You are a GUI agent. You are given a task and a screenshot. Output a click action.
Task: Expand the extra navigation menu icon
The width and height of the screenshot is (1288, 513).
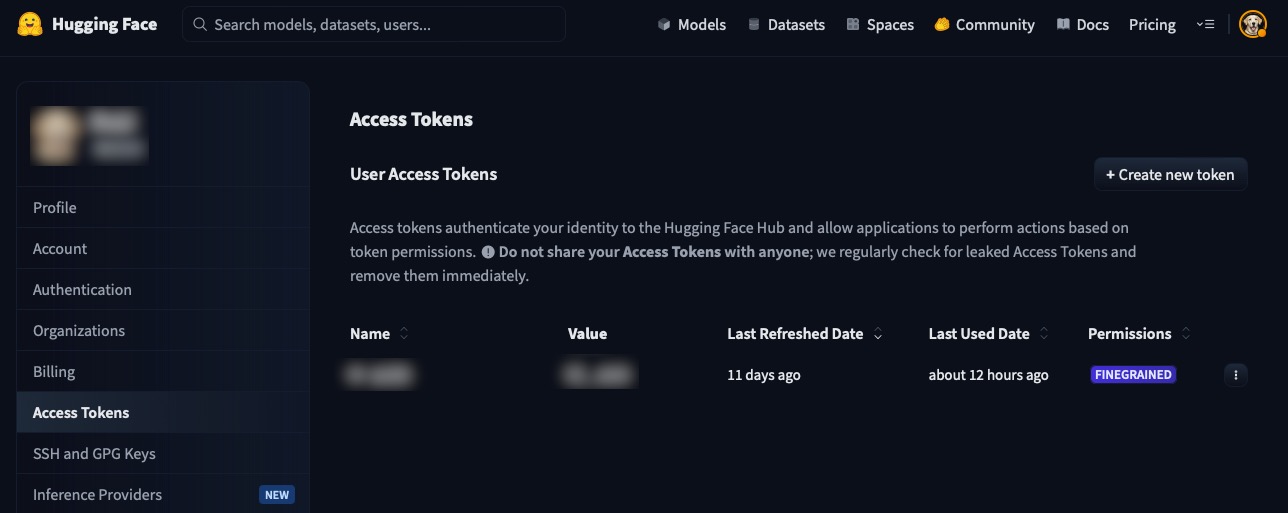click(1205, 24)
